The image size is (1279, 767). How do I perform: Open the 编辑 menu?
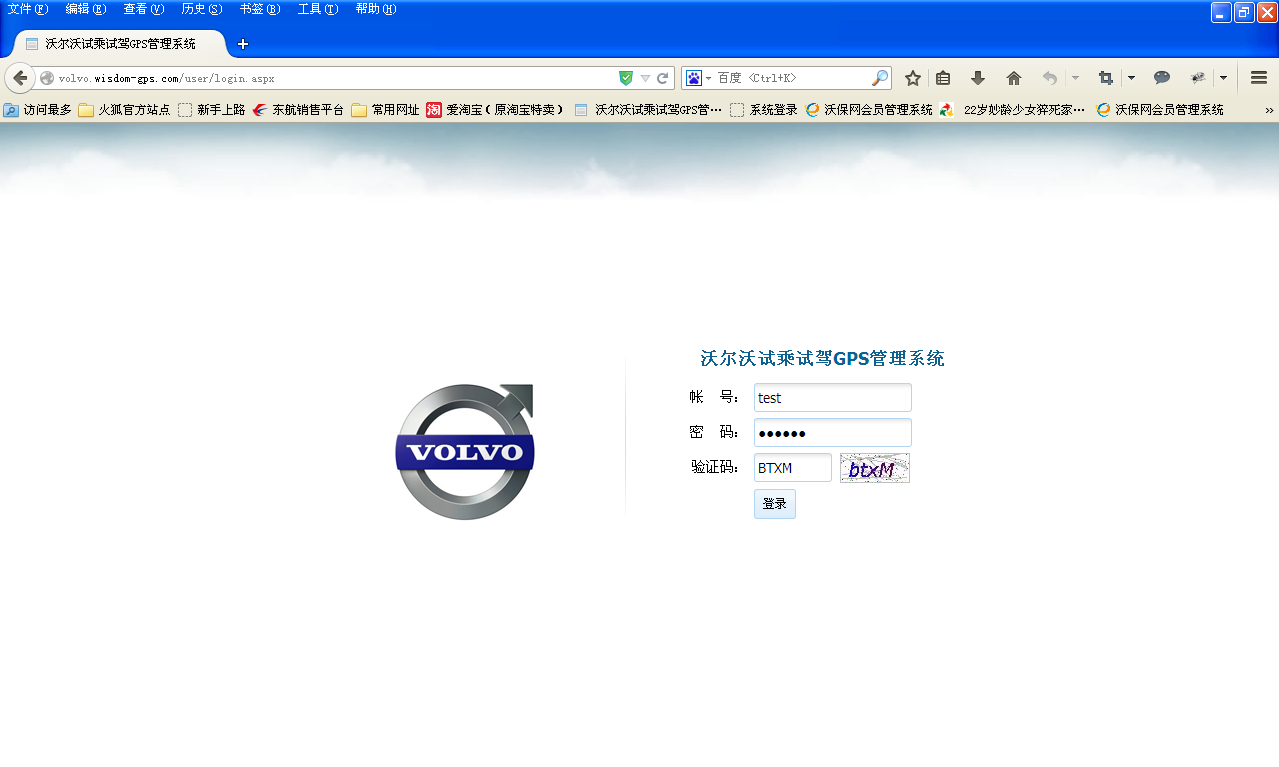[85, 9]
